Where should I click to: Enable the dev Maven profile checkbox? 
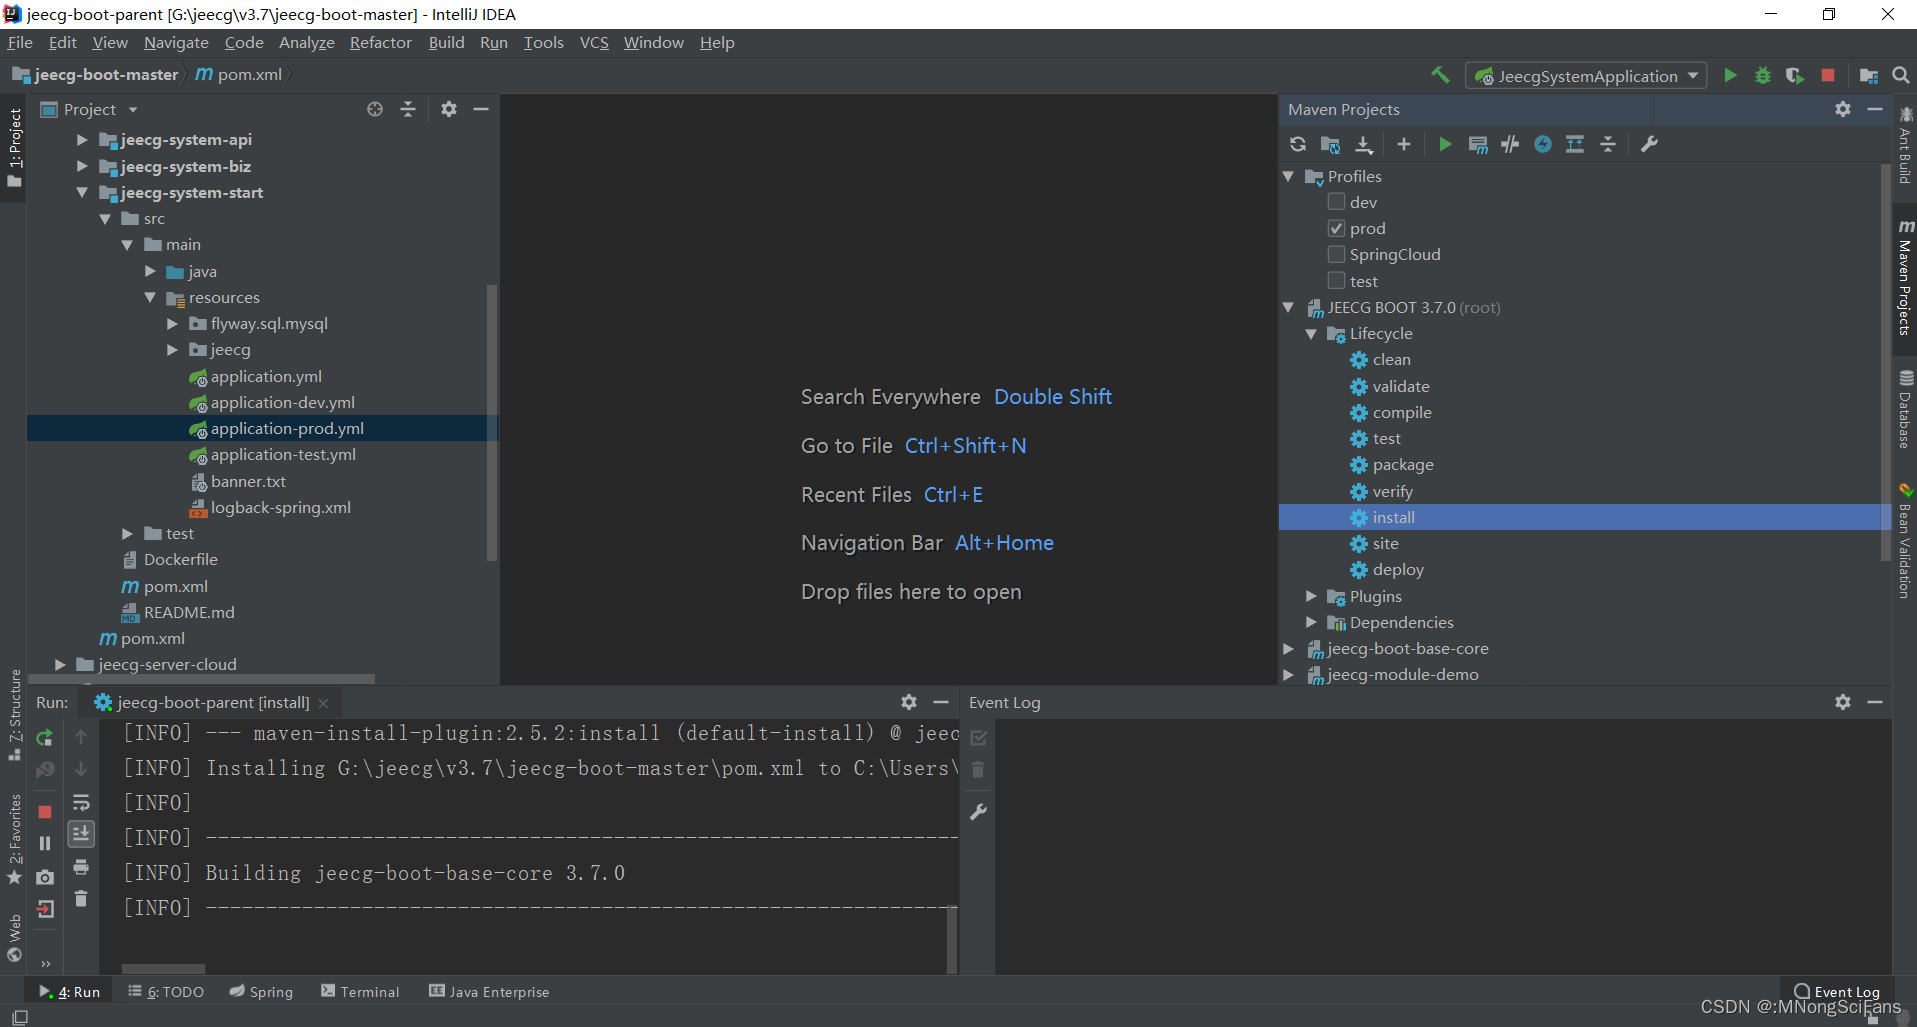[x=1336, y=201]
